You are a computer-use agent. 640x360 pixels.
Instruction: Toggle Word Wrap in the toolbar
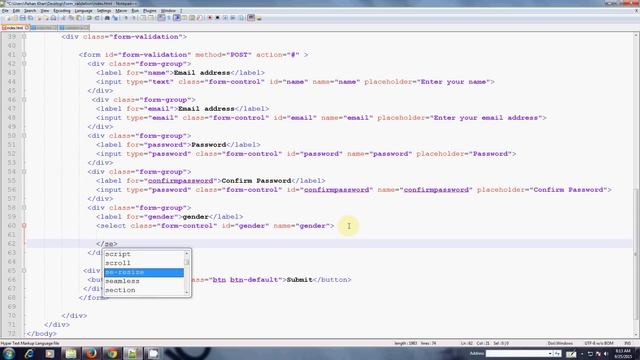click(161, 18)
